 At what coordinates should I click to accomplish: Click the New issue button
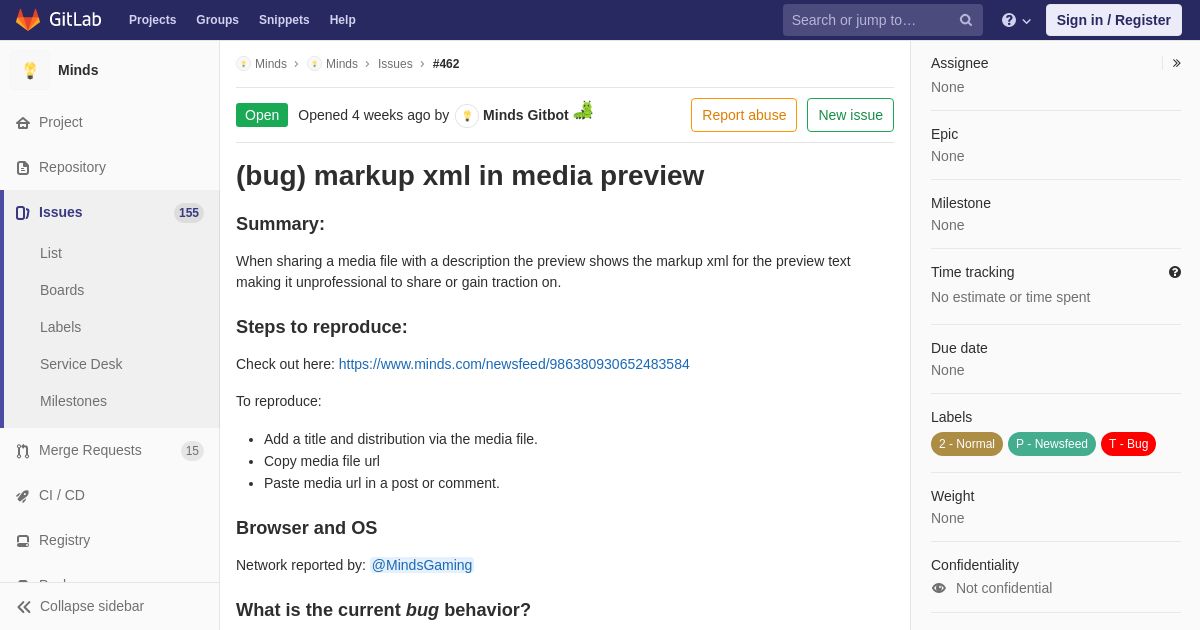click(x=850, y=115)
